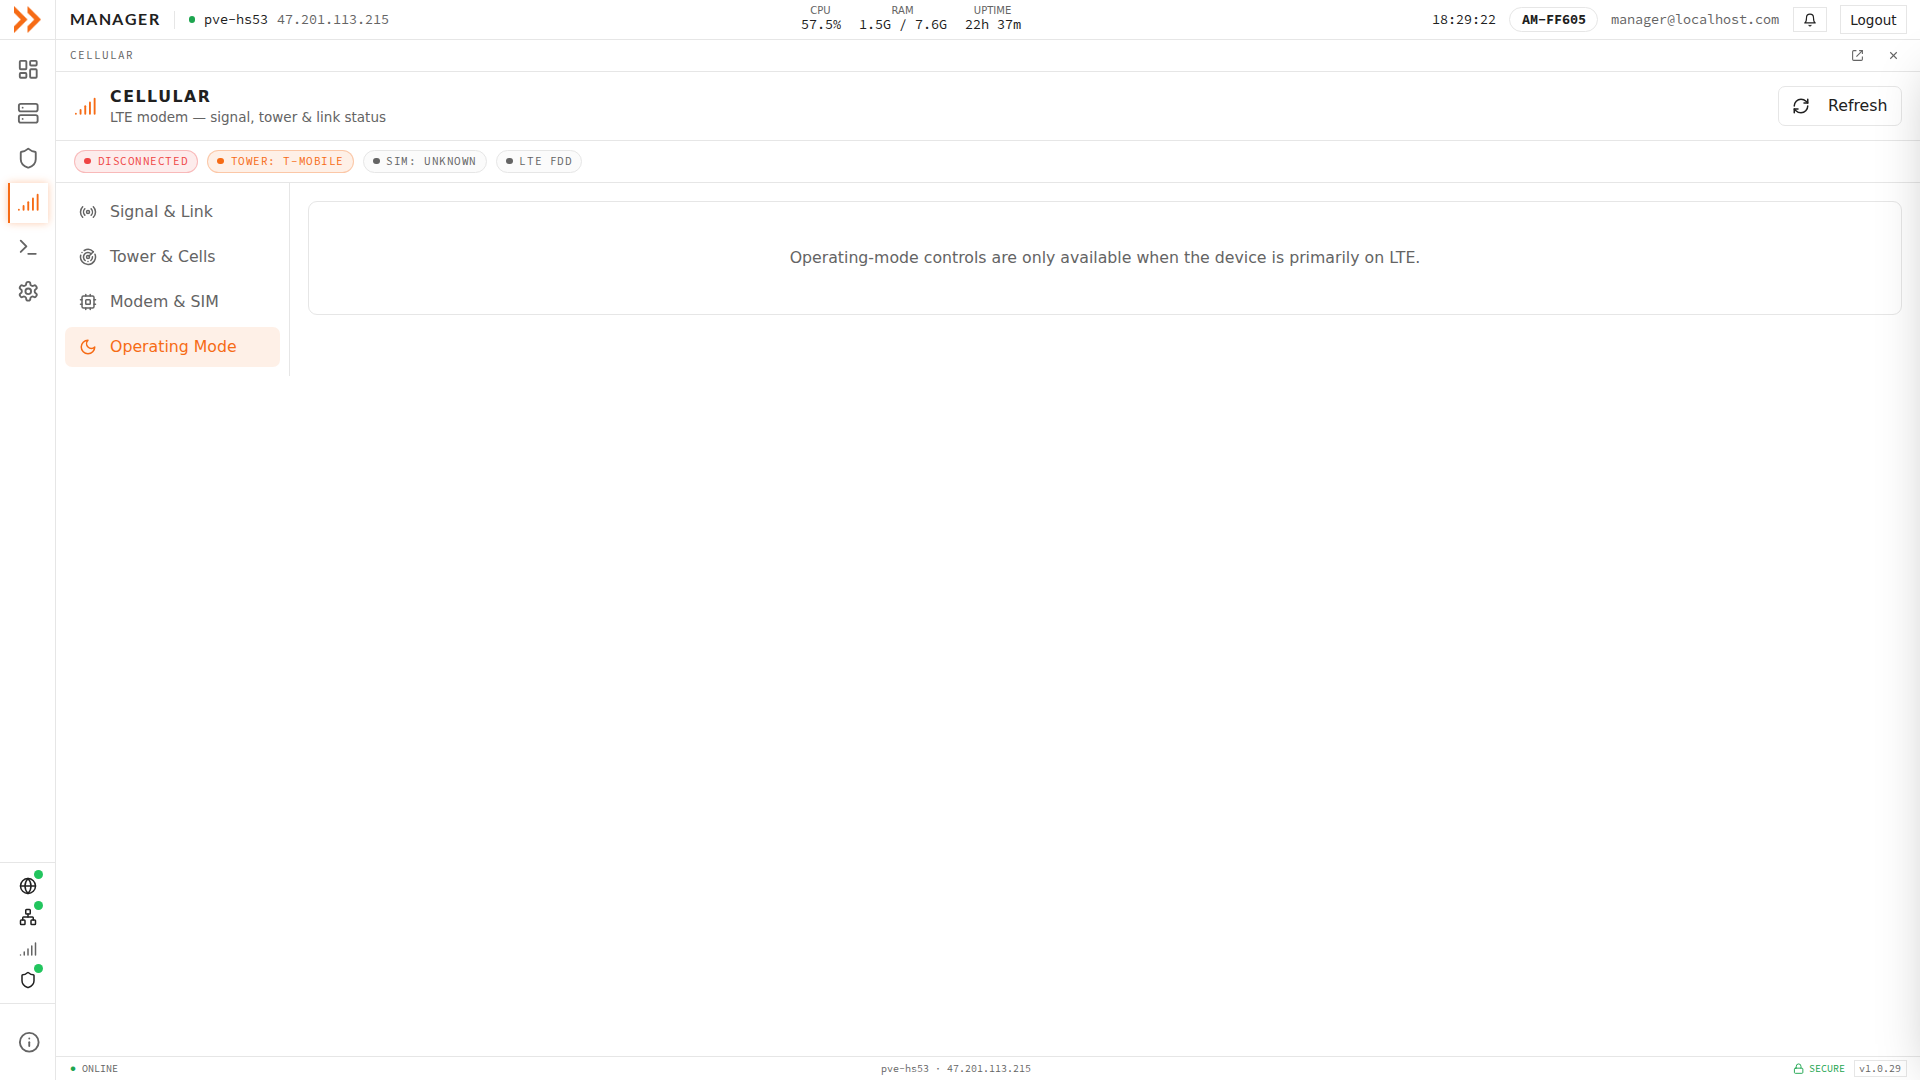The image size is (1920, 1080).
Task: Log out using the Logout button
Action: click(1872, 20)
